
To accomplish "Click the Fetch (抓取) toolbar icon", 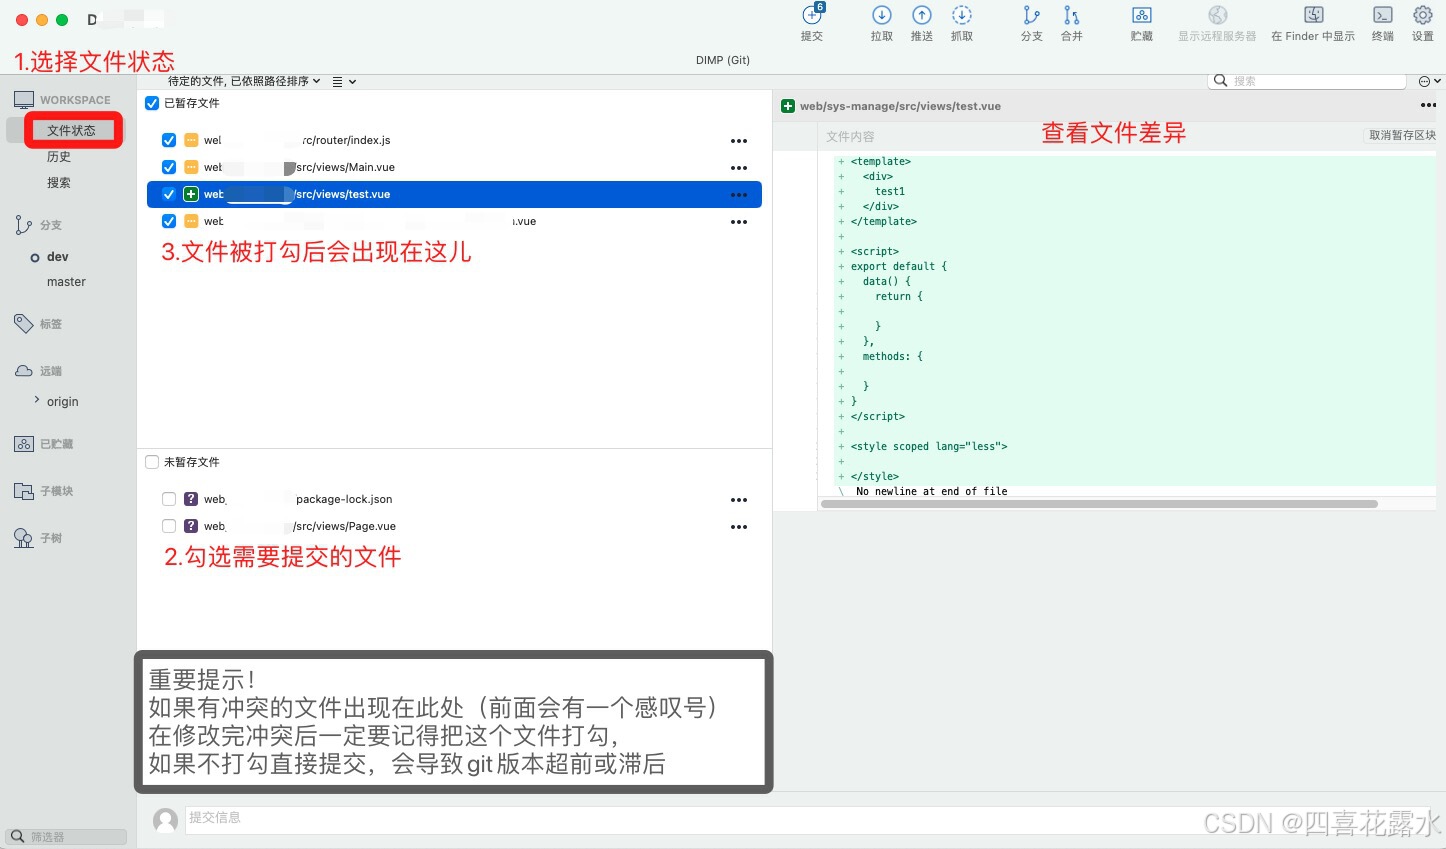I will click(x=962, y=15).
